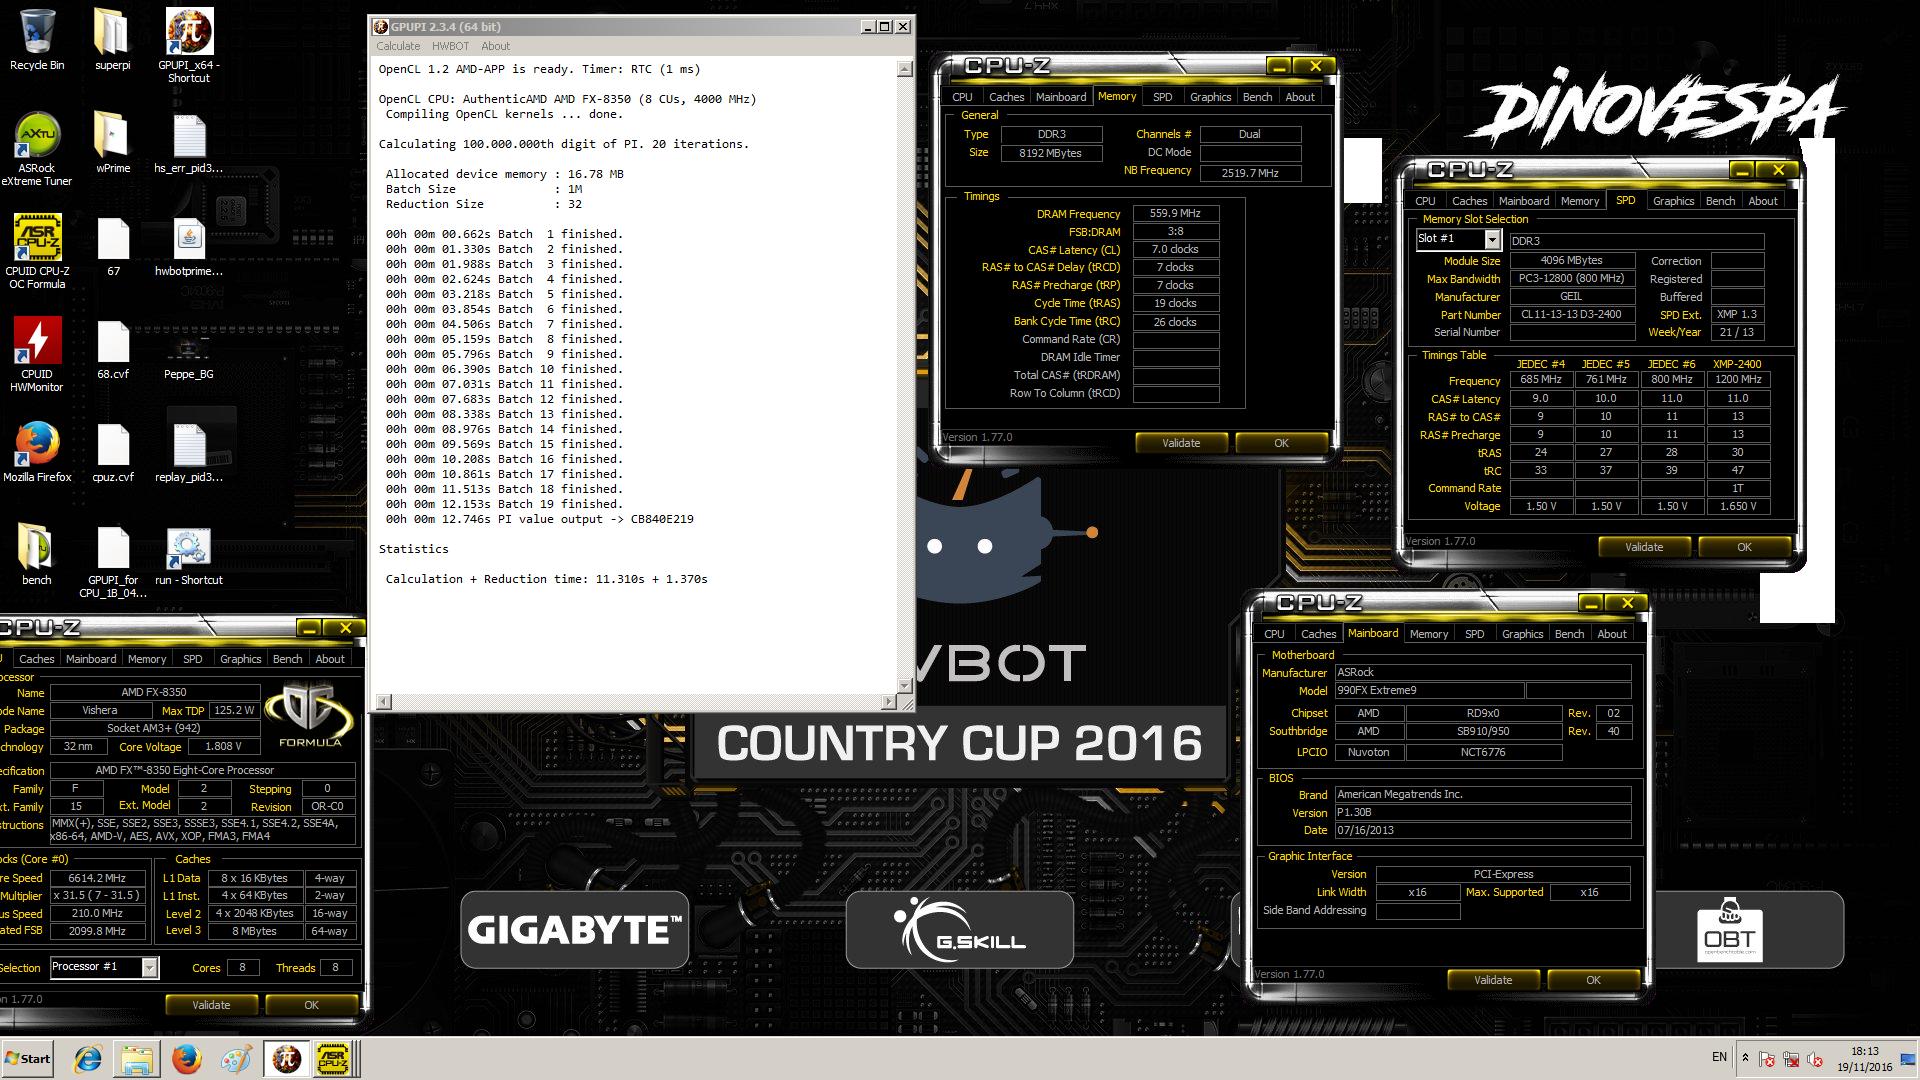Open the file named 67
1920x1080 pixels.
point(113,246)
